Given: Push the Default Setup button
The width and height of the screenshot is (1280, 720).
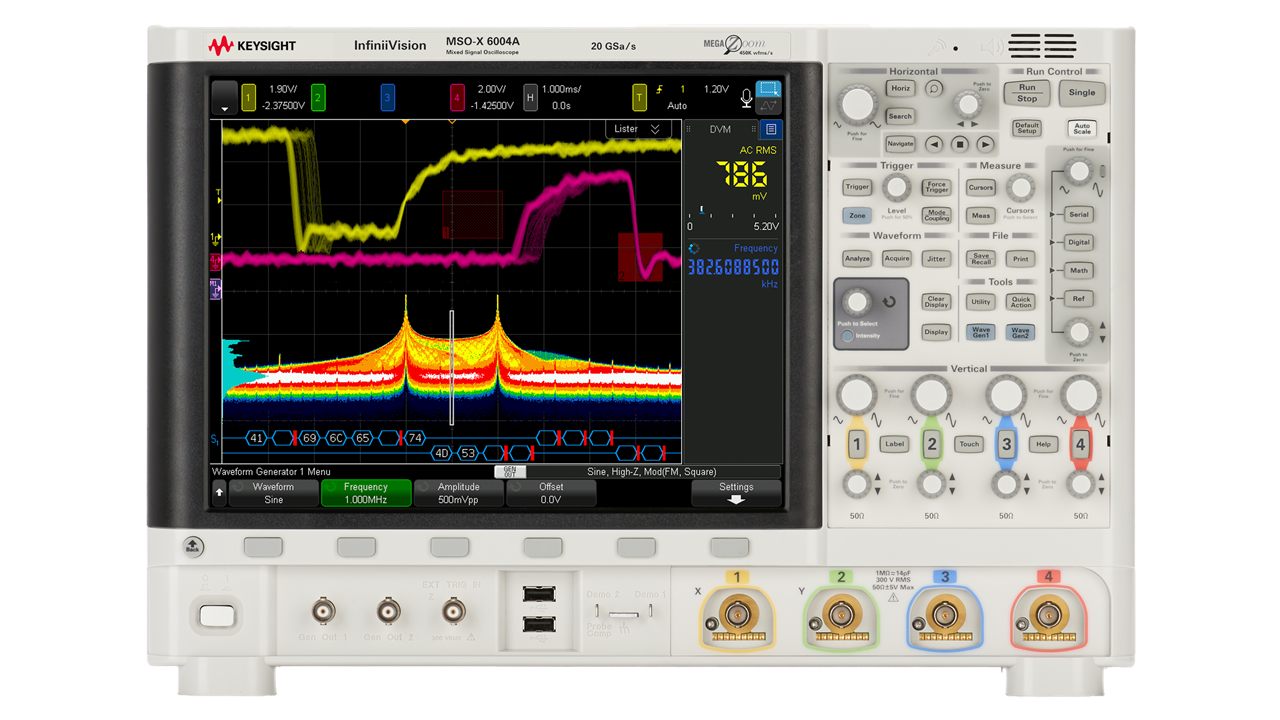Looking at the screenshot, I should pyautogui.click(x=1027, y=129).
